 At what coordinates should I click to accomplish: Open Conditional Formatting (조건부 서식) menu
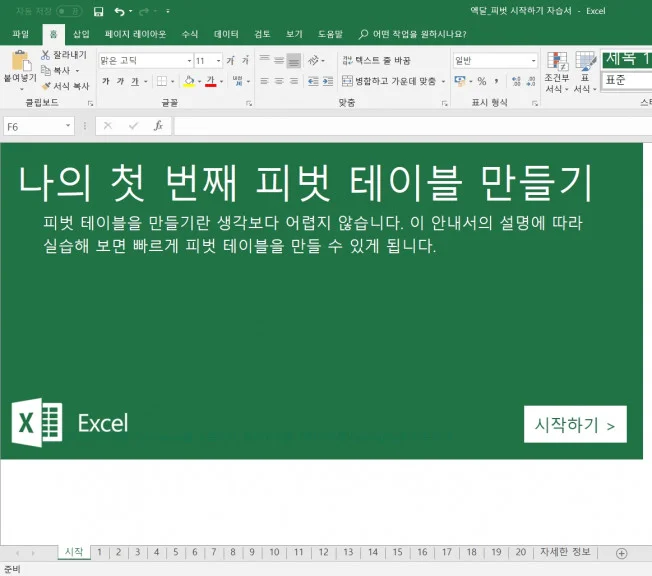557,72
